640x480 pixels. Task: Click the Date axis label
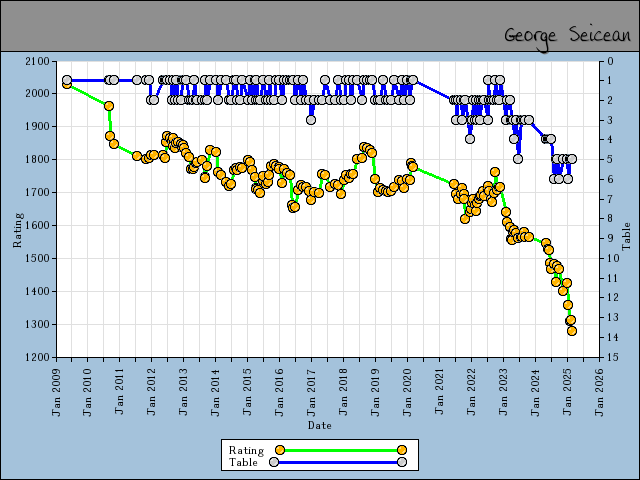(320, 425)
